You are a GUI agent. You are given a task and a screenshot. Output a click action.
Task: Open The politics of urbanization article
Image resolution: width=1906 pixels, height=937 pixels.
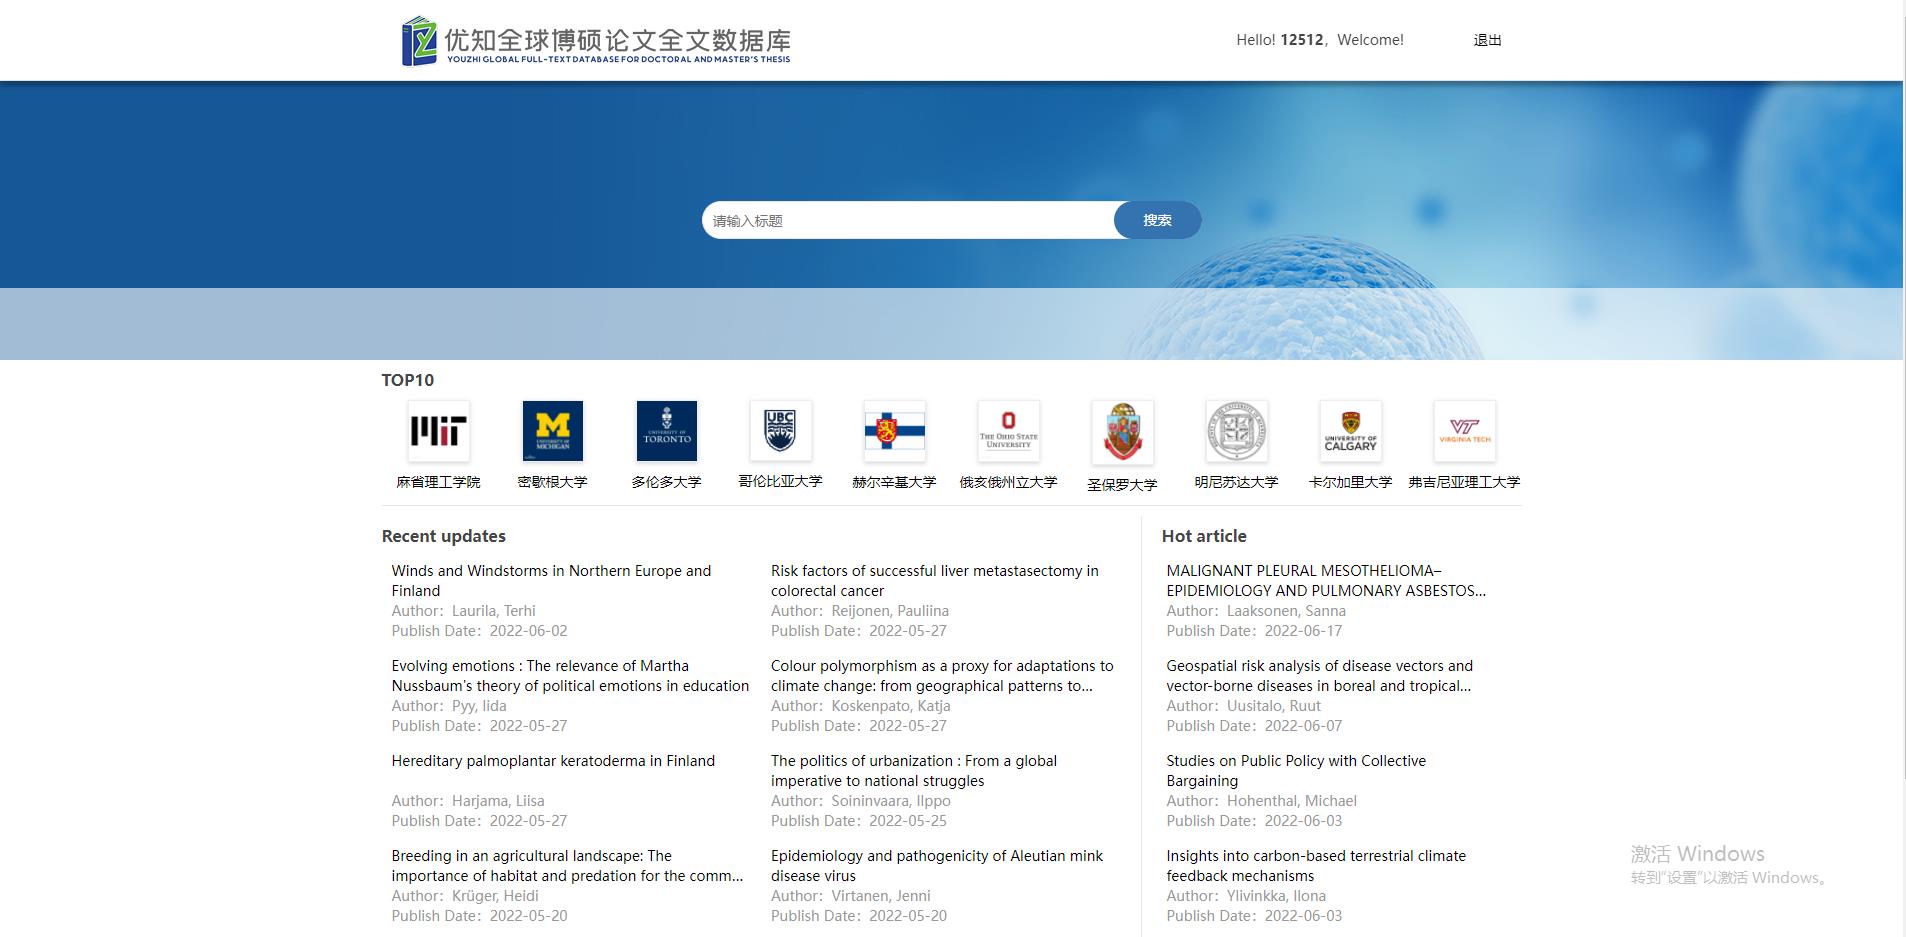pyautogui.click(x=913, y=770)
